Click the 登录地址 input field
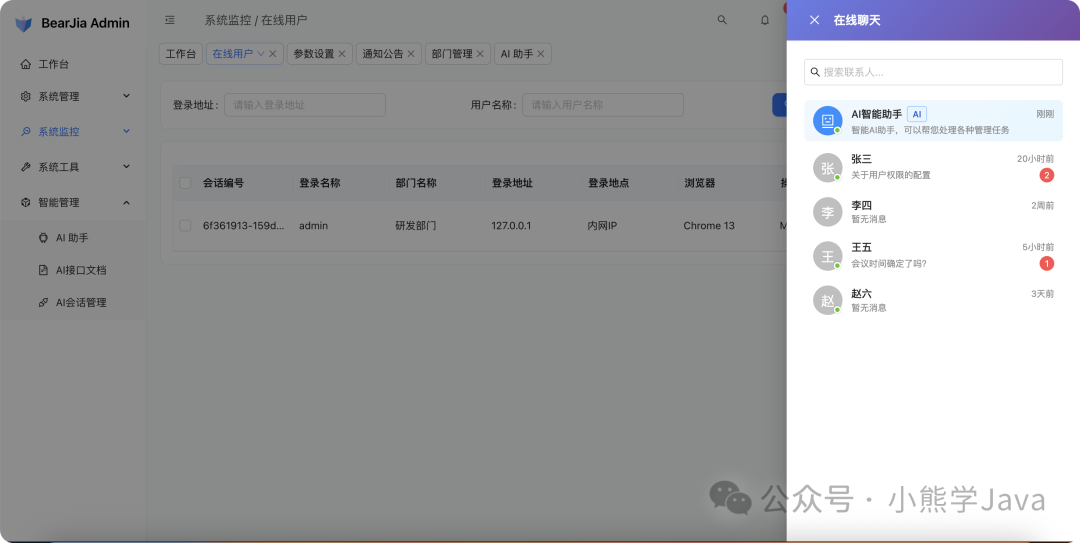The height and width of the screenshot is (543, 1080). pyautogui.click(x=304, y=105)
